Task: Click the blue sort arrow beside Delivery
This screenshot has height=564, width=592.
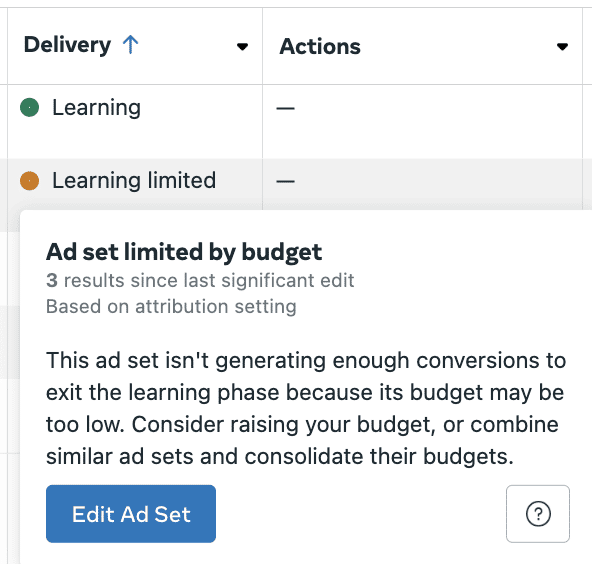Action: click(x=130, y=45)
